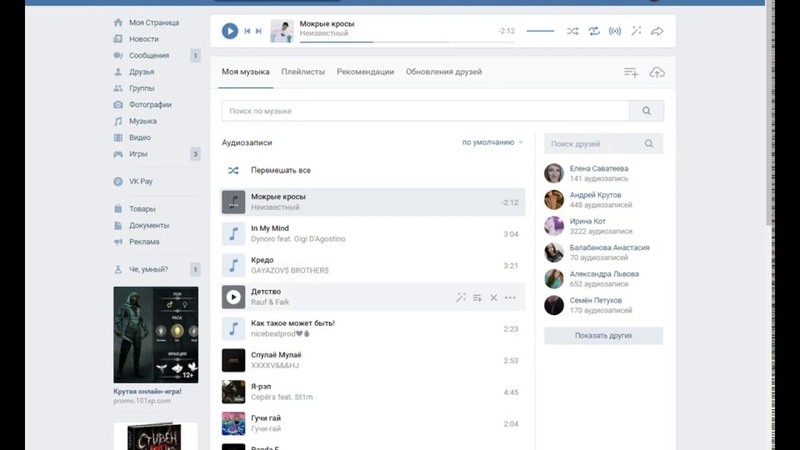Play the Детство track with its play button
The height and width of the screenshot is (450, 800).
pos(233,297)
